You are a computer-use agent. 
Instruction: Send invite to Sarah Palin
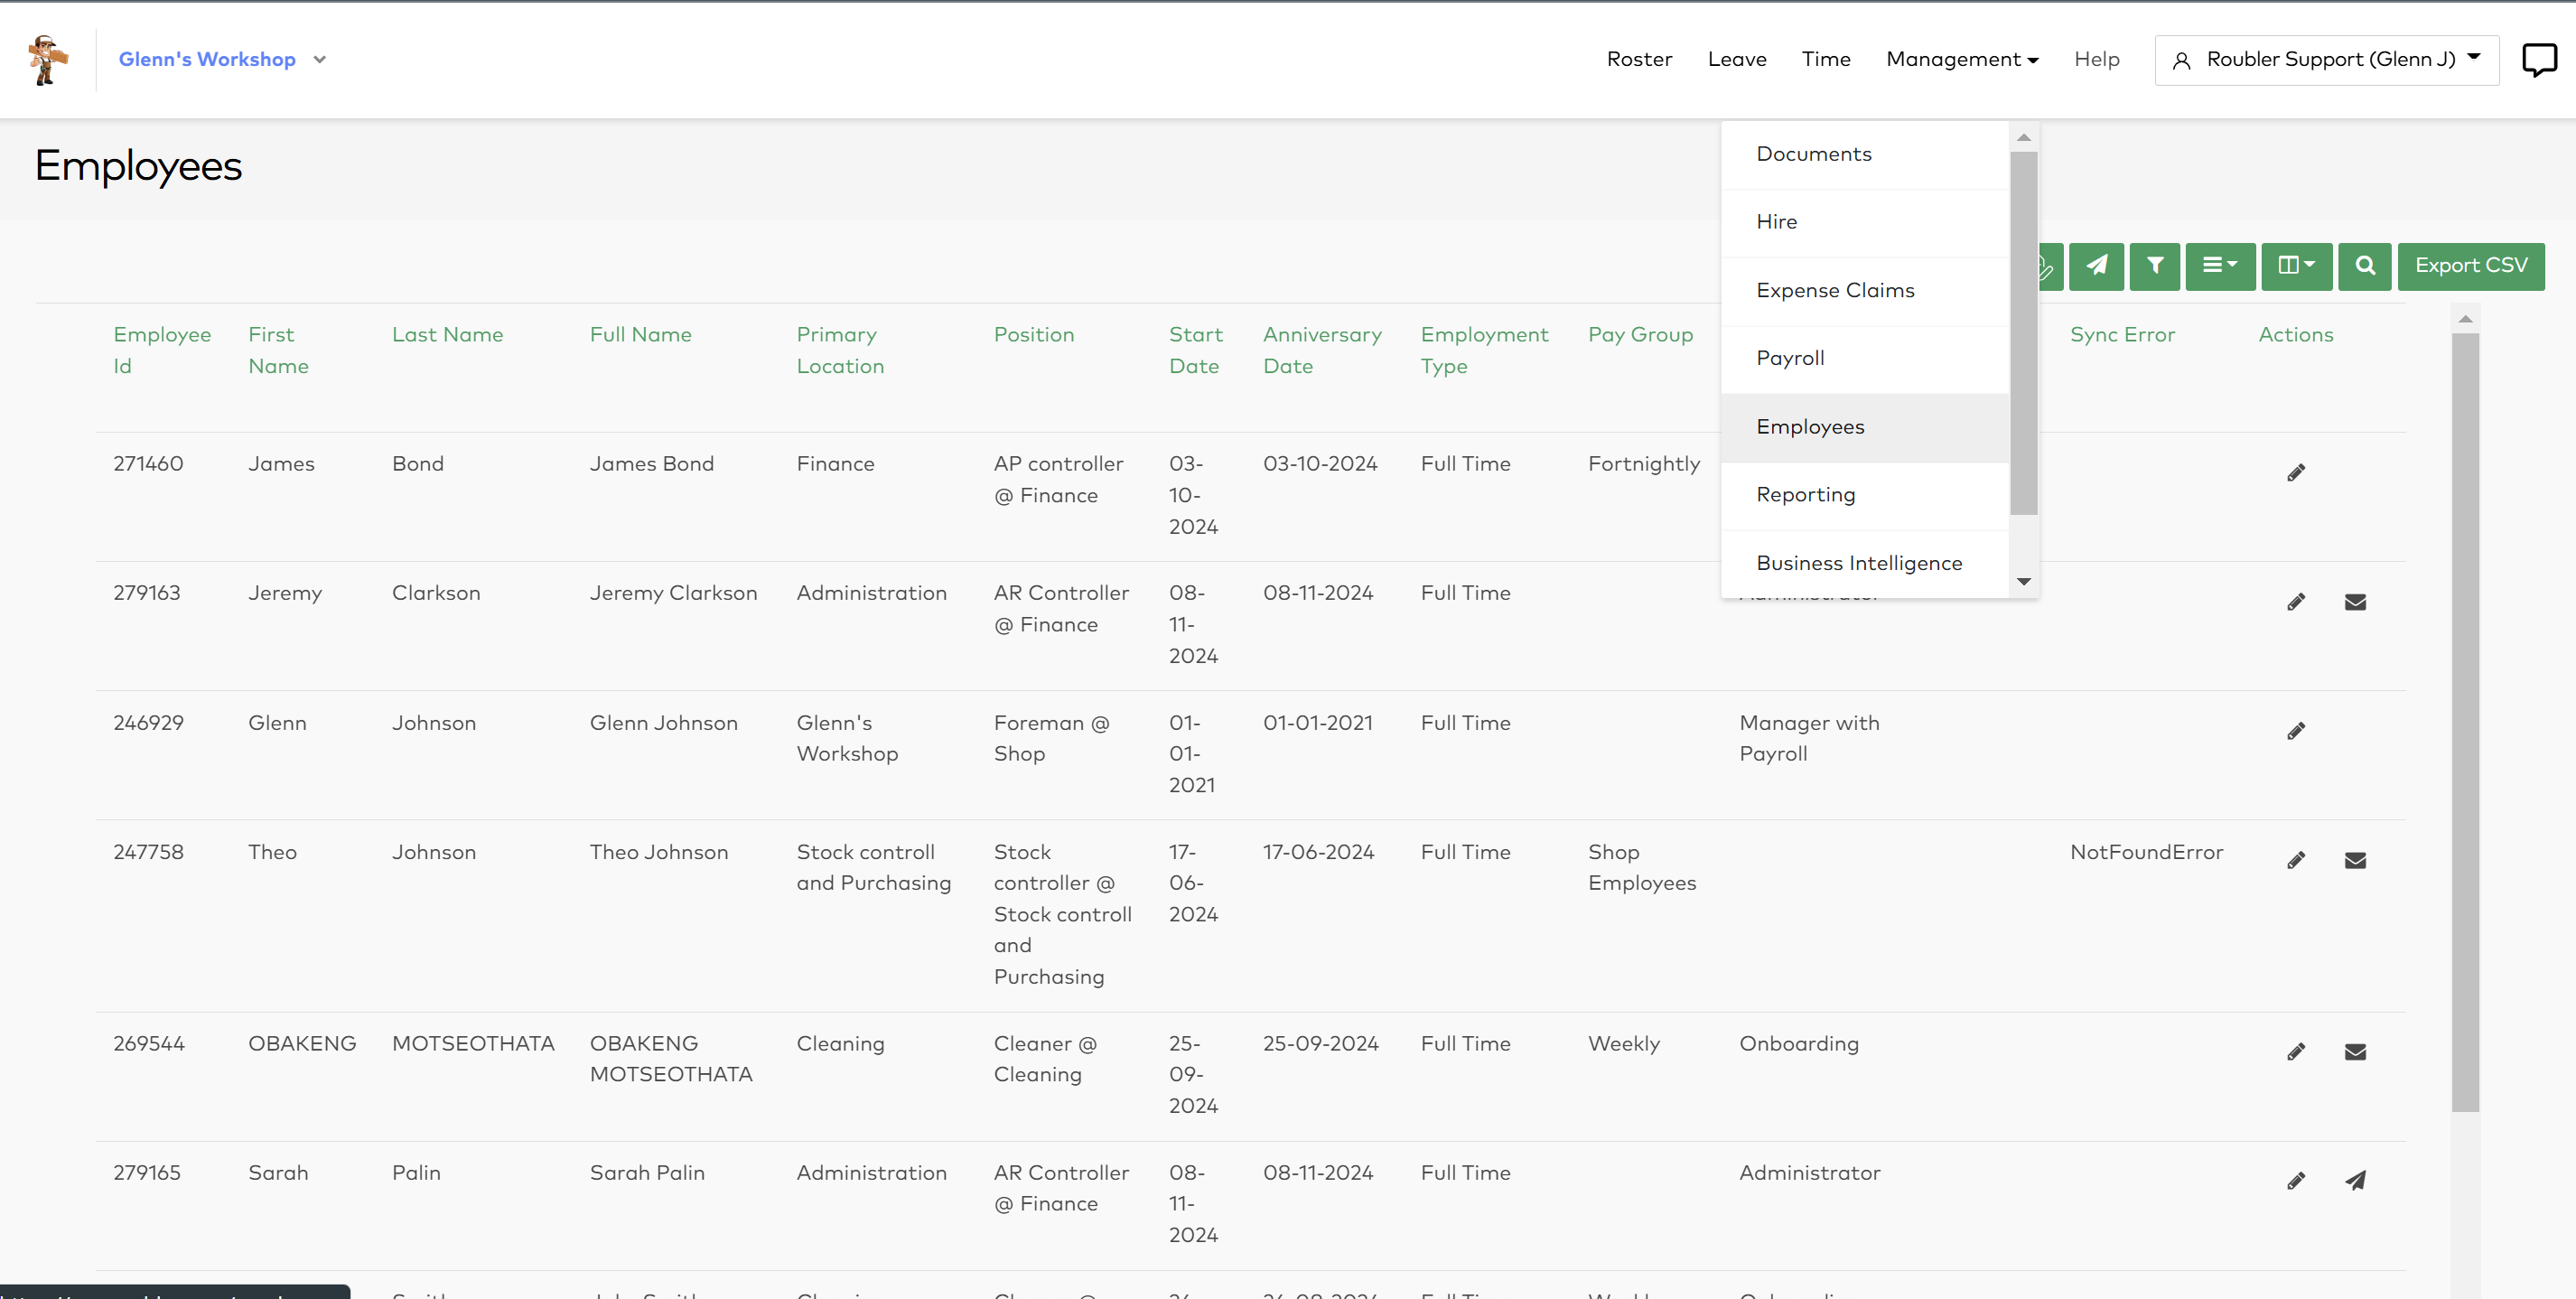pos(2355,1181)
